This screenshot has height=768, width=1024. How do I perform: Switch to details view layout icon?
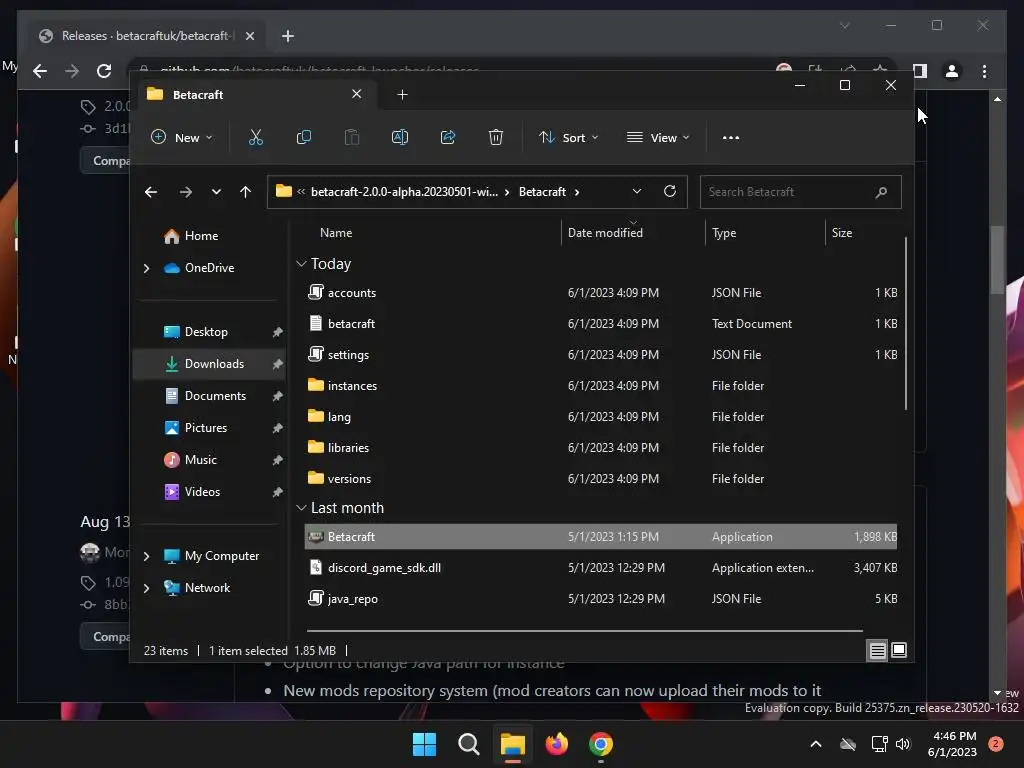[877, 650]
